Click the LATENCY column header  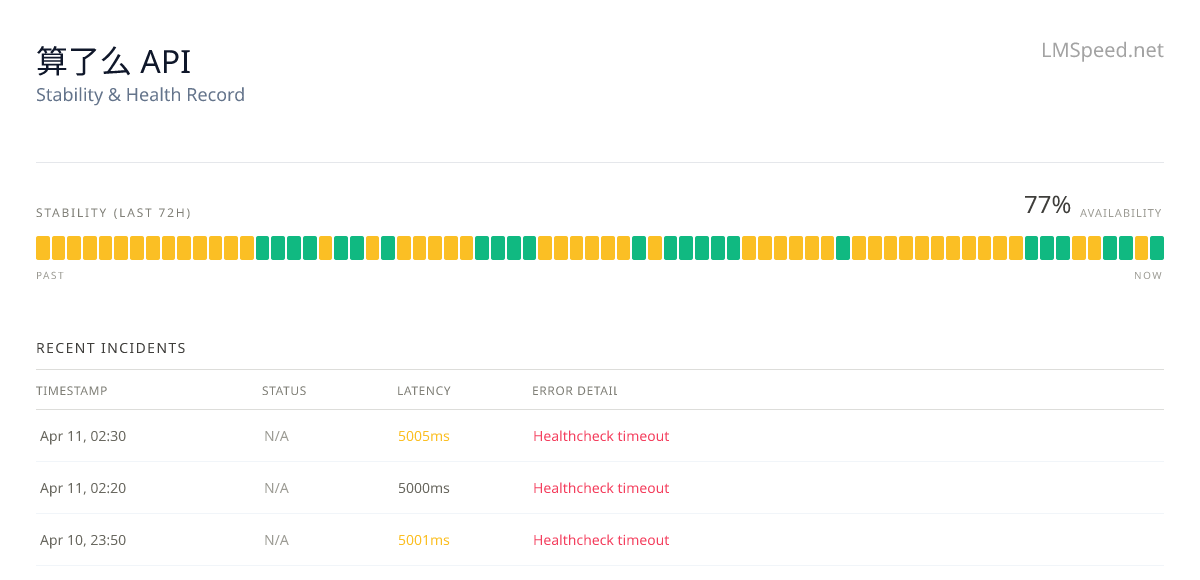coord(424,391)
